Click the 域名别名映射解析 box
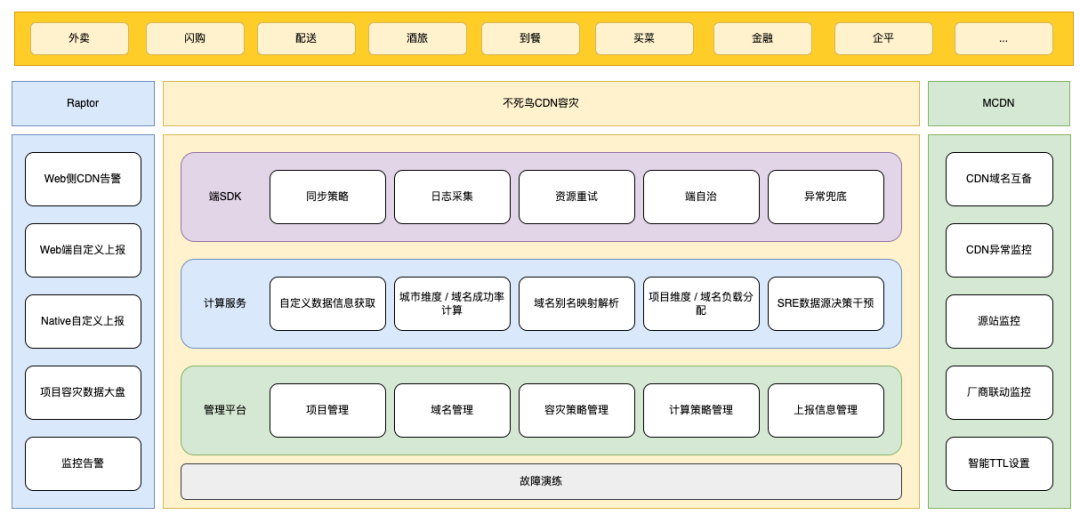Image resolution: width=1080 pixels, height=515 pixels. tap(576, 303)
